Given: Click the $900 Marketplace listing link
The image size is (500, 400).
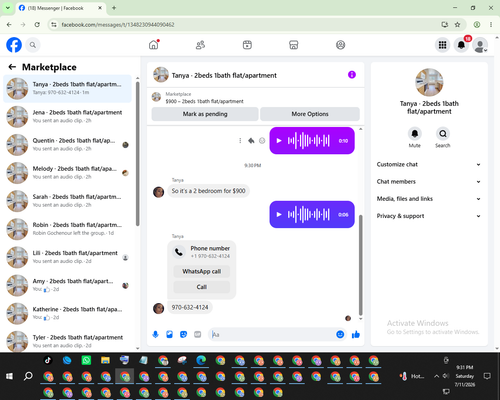Looking at the screenshot, I should 204,101.
